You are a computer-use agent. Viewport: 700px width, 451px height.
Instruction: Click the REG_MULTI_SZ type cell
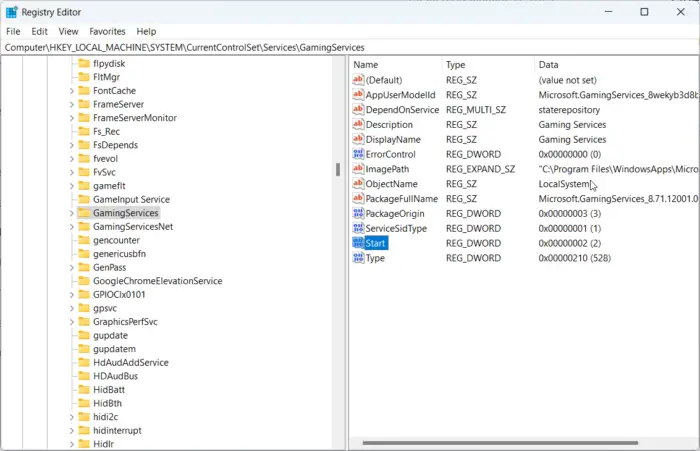point(476,110)
